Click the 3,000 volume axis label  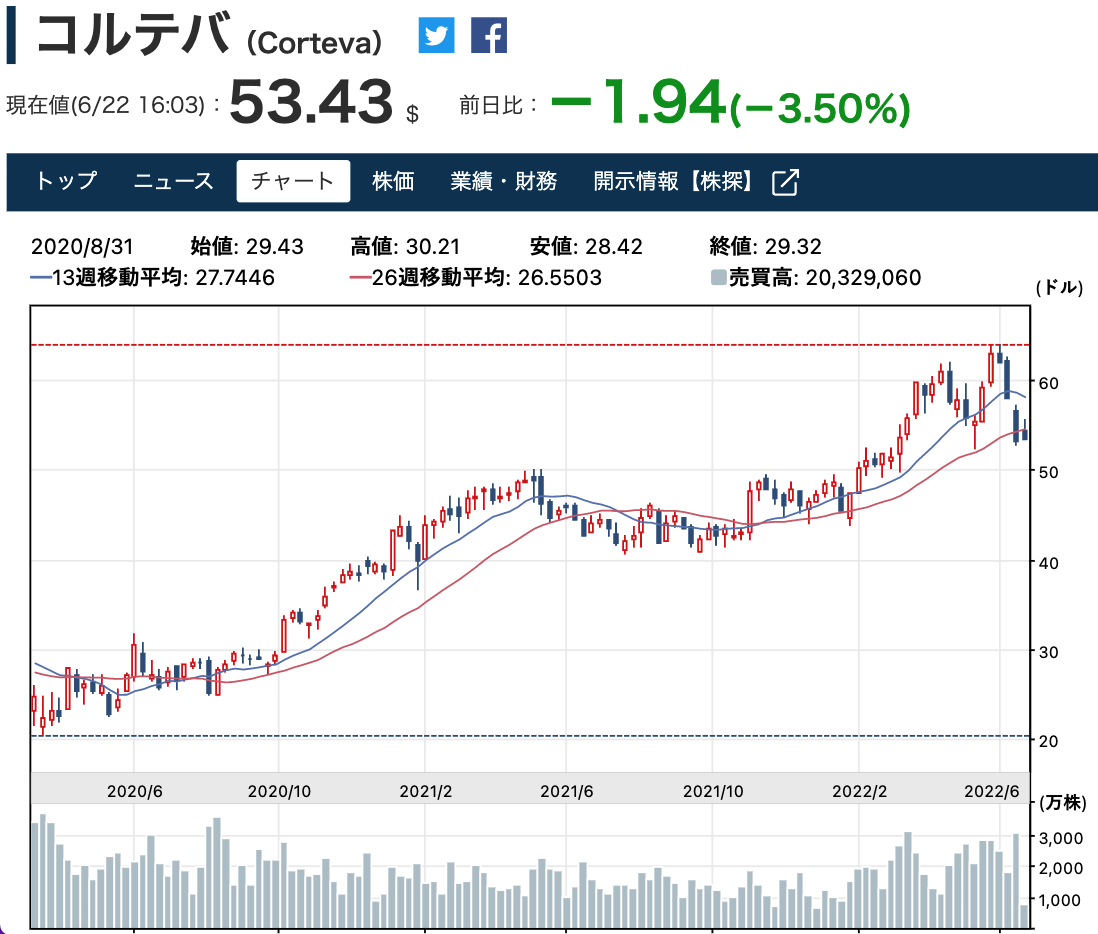1061,838
